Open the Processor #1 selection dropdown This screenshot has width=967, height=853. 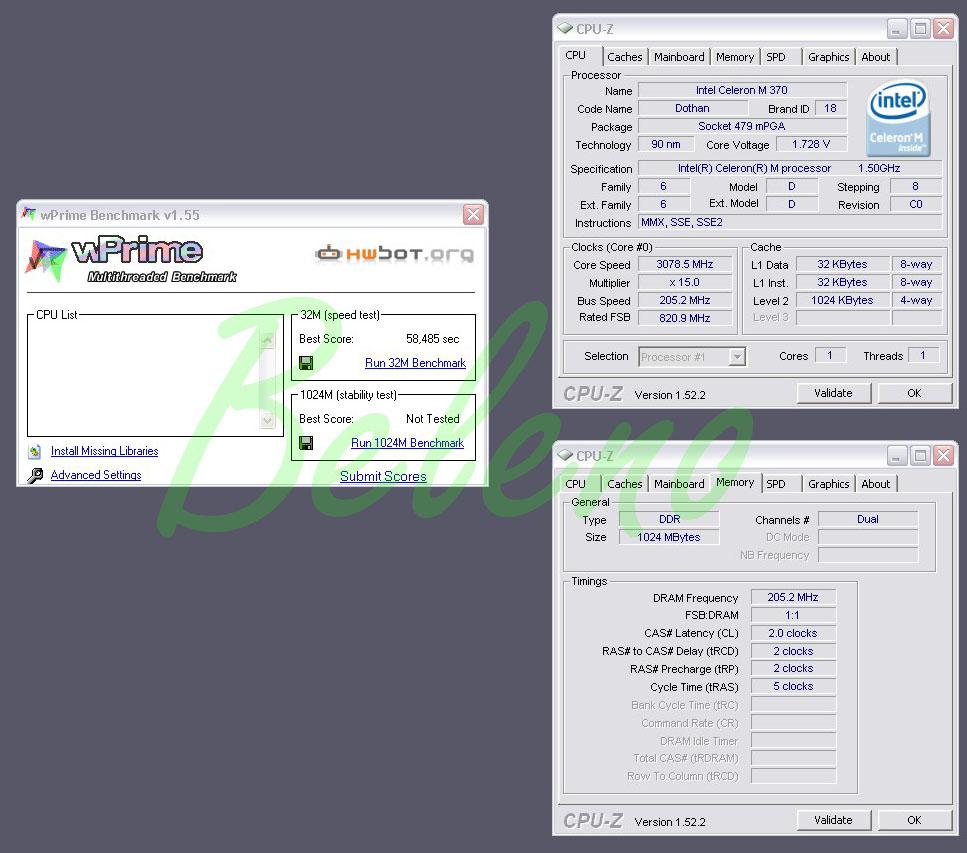737,356
